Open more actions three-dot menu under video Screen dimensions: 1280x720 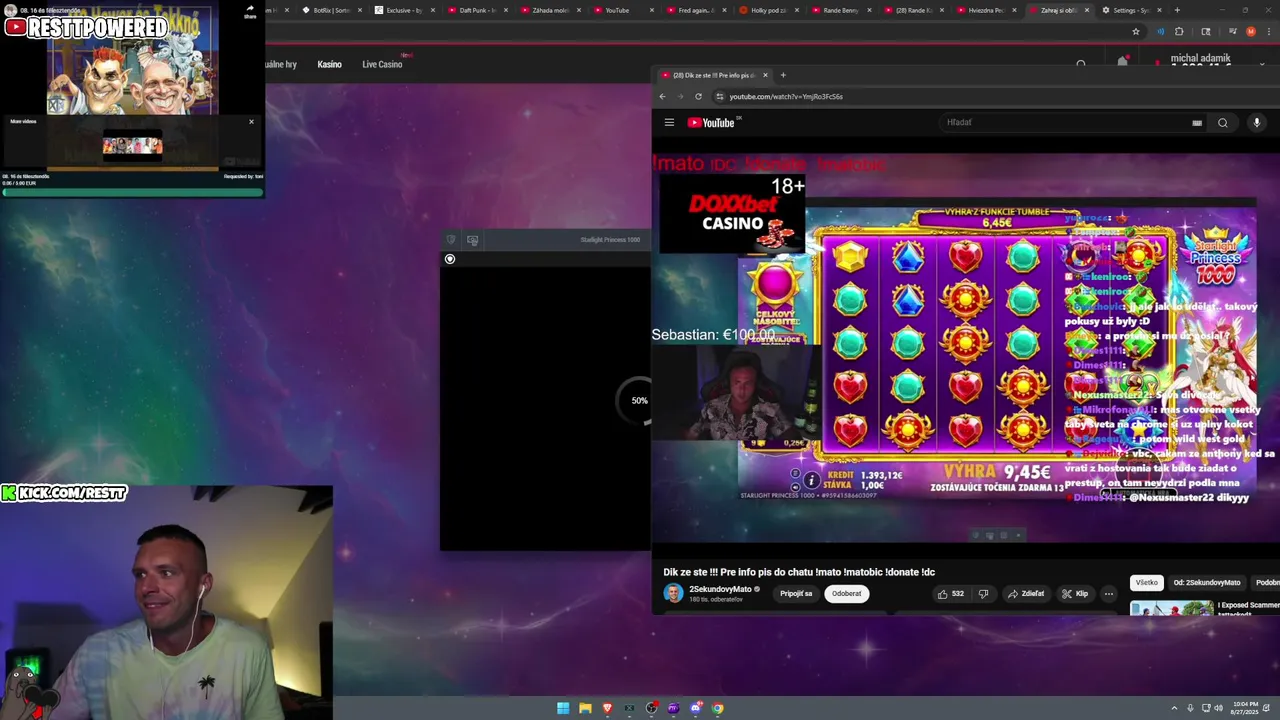point(1108,594)
